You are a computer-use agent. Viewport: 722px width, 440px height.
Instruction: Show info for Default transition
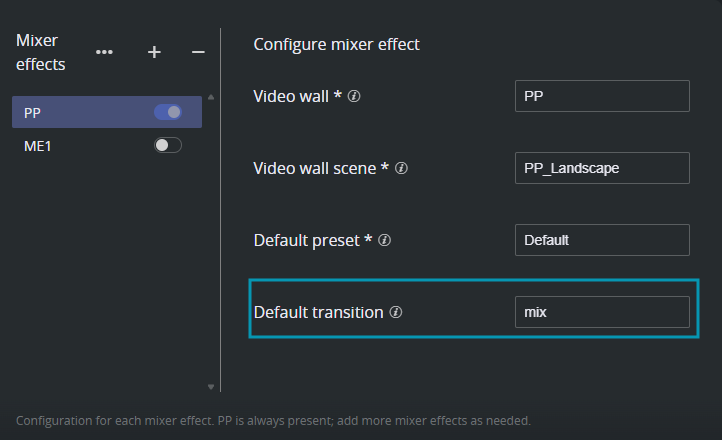pyautogui.click(x=396, y=312)
